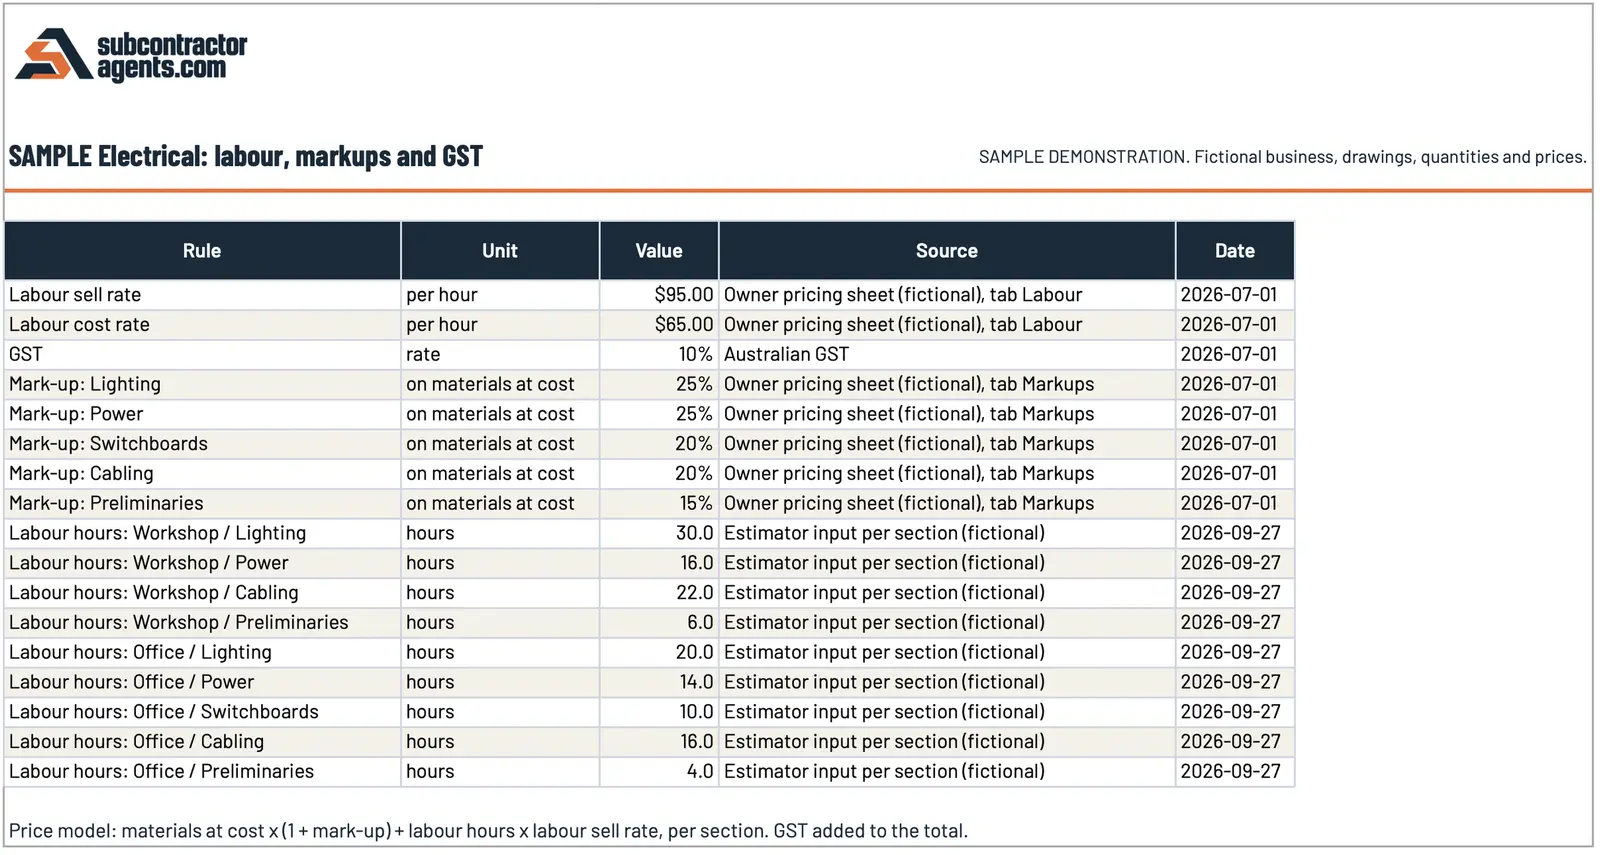This screenshot has width=1600, height=855.
Task: Click the '4.0' hours value
Action: tap(659, 772)
